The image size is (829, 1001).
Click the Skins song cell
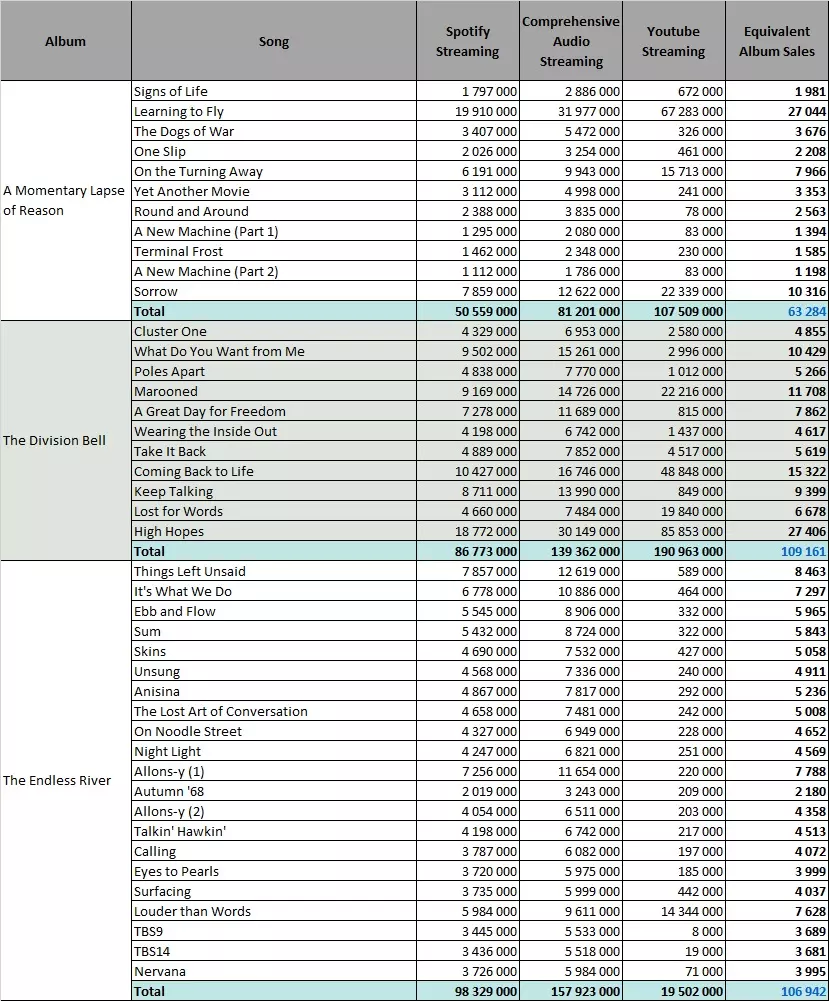[x=274, y=651]
